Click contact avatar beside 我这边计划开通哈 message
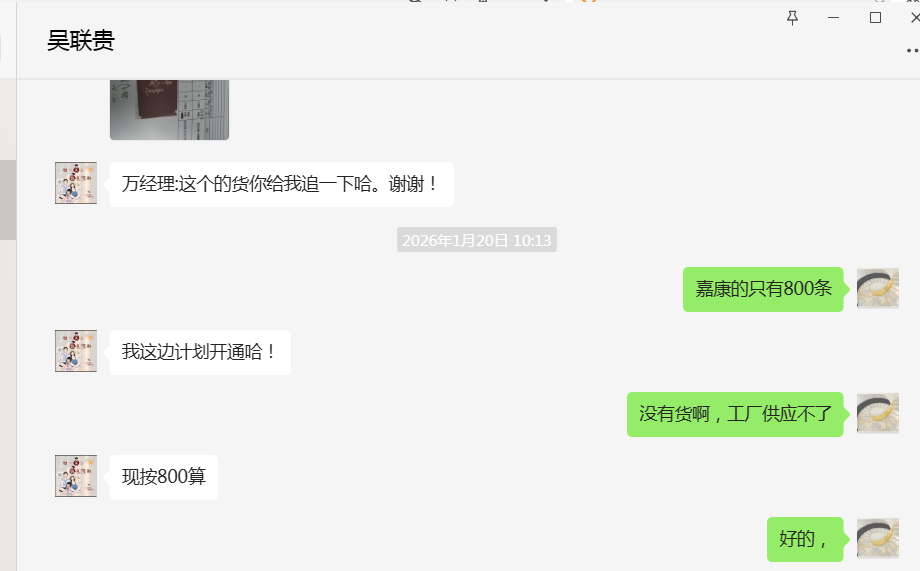 [x=76, y=351]
